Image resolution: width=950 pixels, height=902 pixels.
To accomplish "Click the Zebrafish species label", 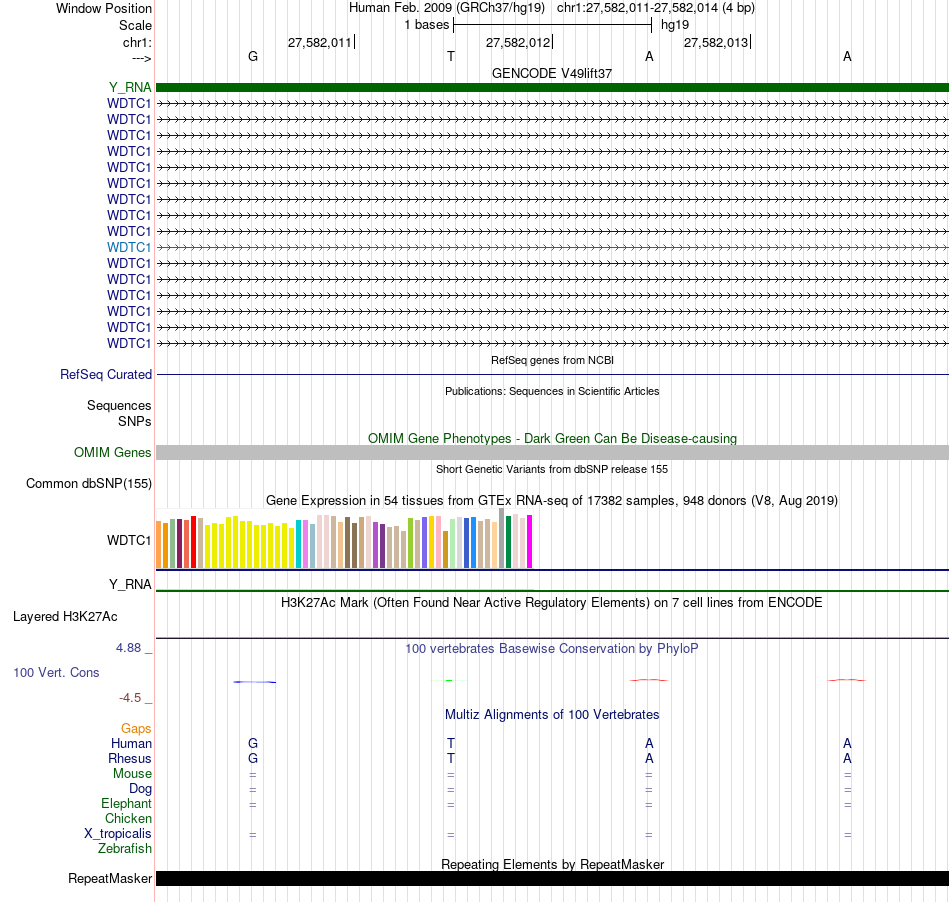I will coord(125,848).
